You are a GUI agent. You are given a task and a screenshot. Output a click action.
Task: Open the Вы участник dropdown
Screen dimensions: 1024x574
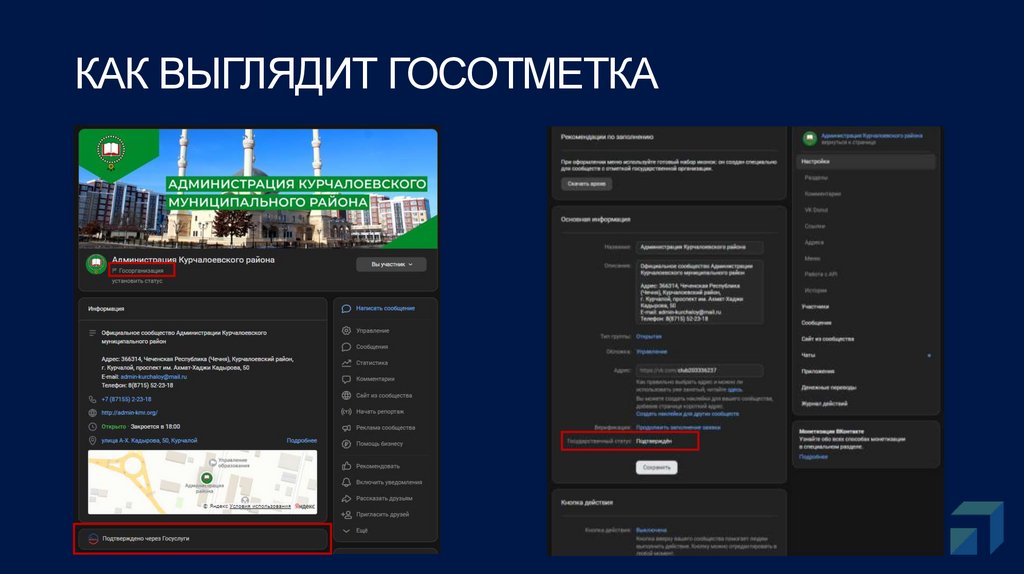(x=391, y=264)
